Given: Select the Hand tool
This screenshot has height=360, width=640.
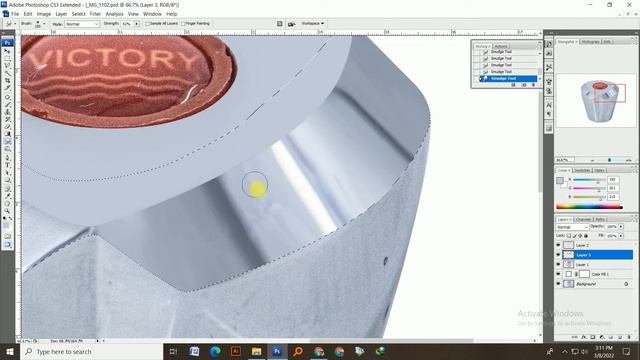Looking at the screenshot, I should (x=7, y=204).
